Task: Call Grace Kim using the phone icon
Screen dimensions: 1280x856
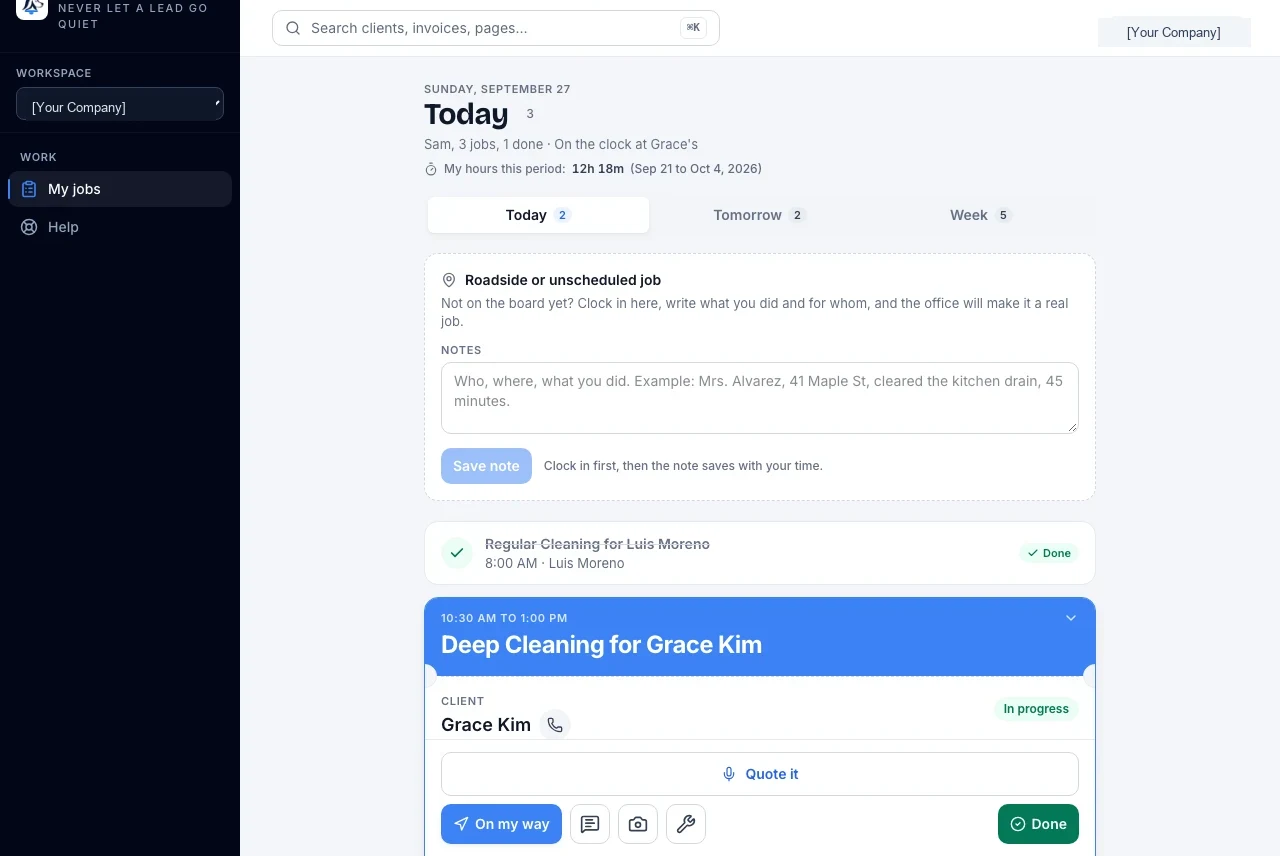Action: tap(555, 725)
